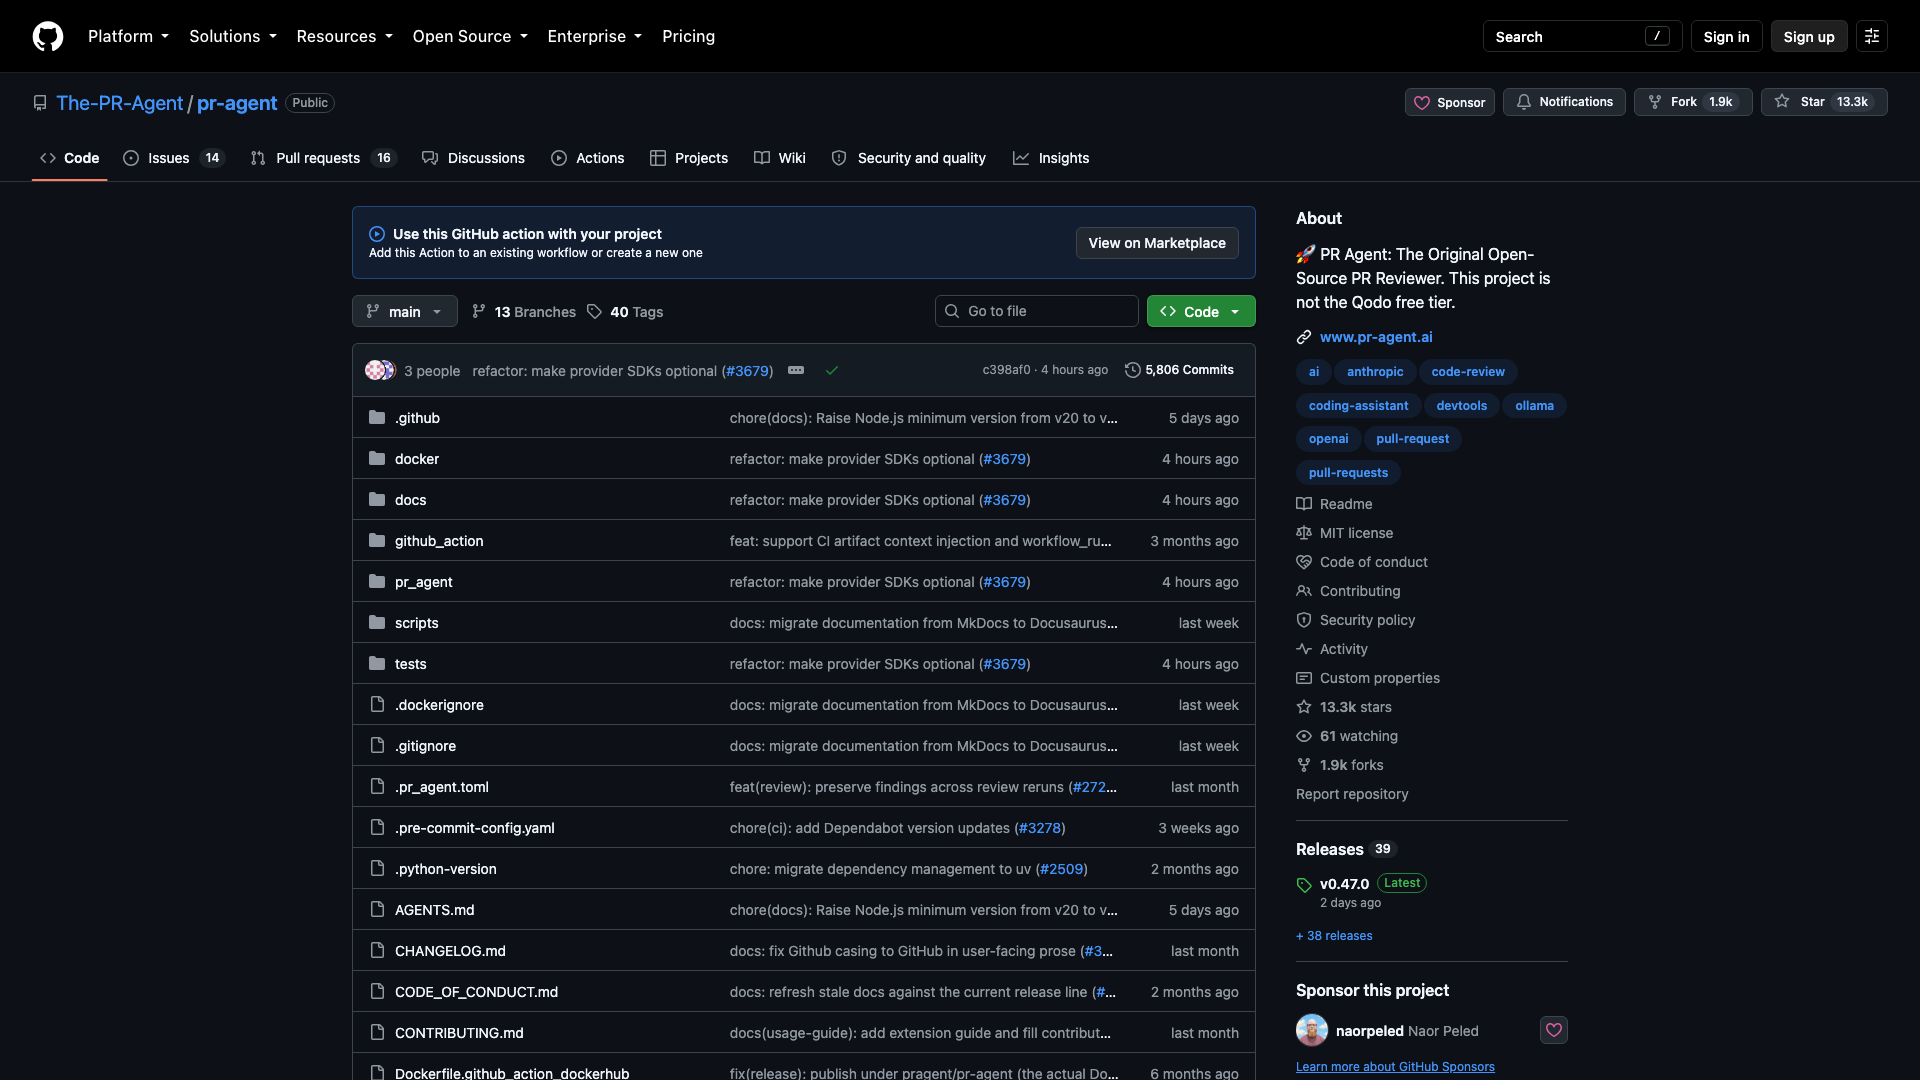Click the Notifications bell button
The width and height of the screenshot is (1920, 1080).
[x=1564, y=102]
